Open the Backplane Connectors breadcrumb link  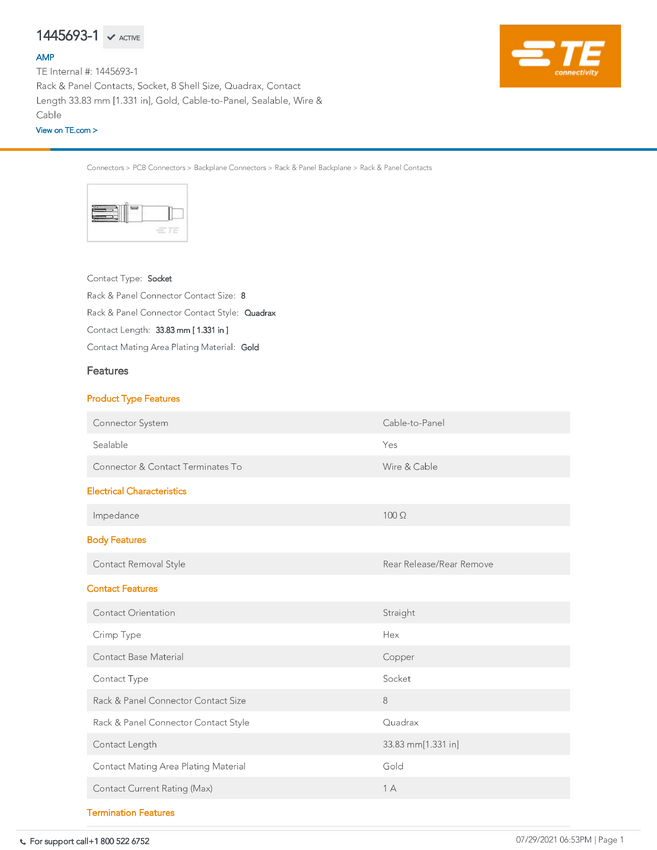coord(230,168)
